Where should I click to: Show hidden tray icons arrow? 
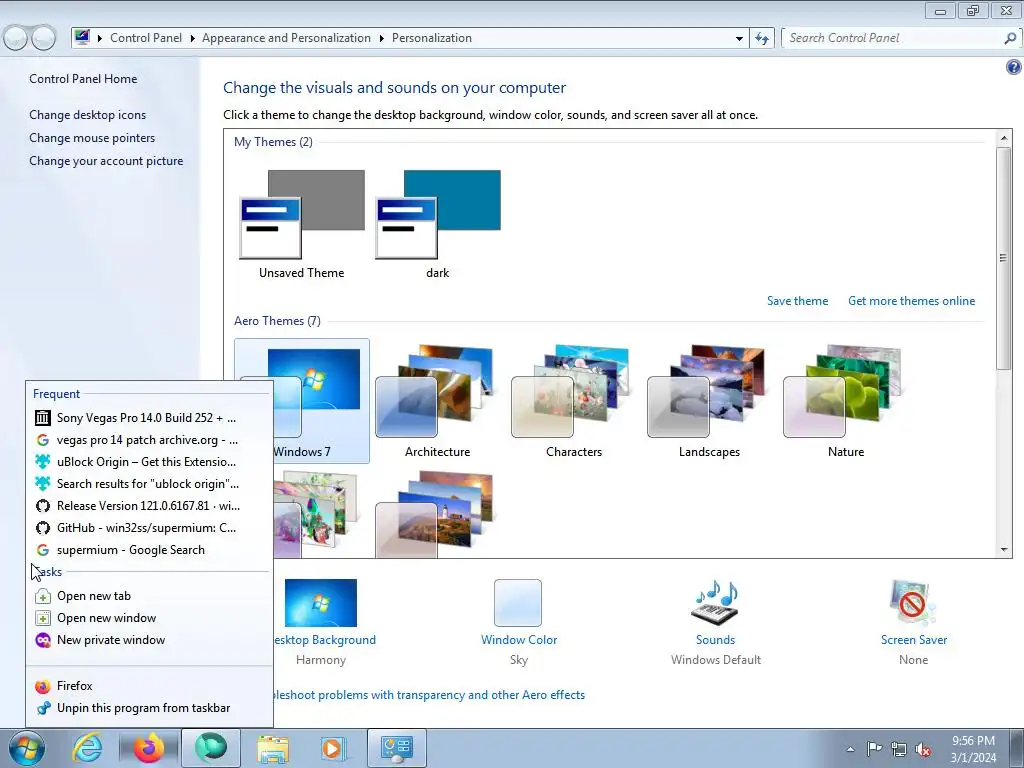click(x=850, y=749)
